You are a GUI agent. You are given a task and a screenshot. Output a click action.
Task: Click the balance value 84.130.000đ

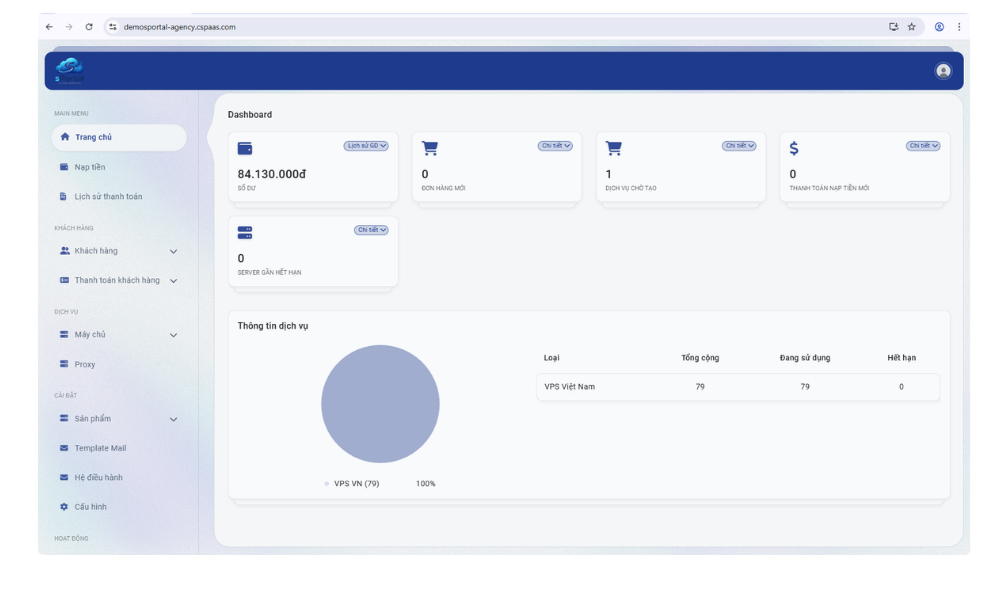coord(272,174)
